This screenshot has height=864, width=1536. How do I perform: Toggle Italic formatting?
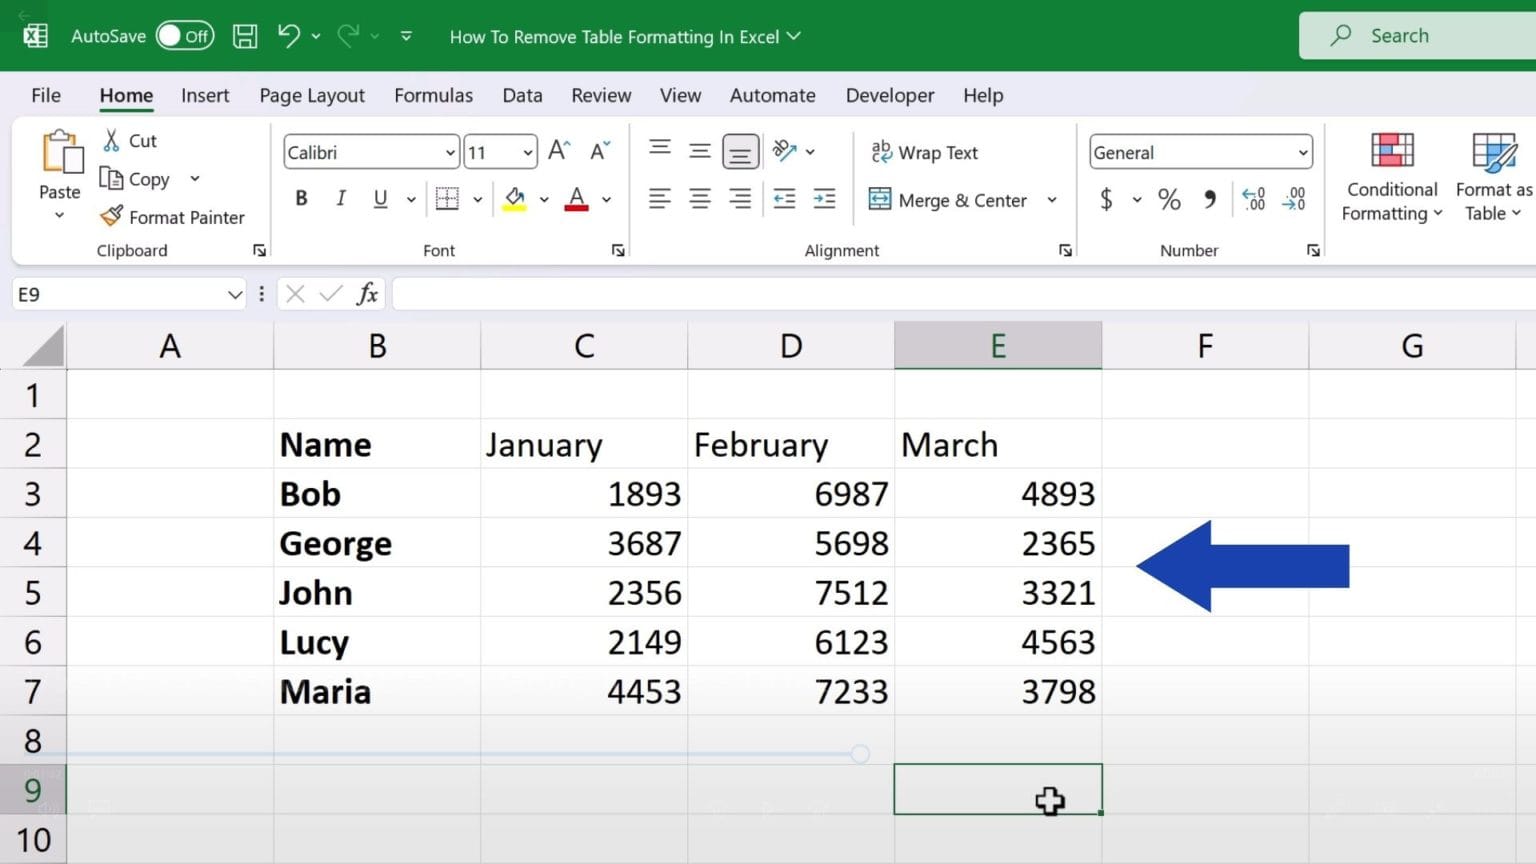point(341,199)
